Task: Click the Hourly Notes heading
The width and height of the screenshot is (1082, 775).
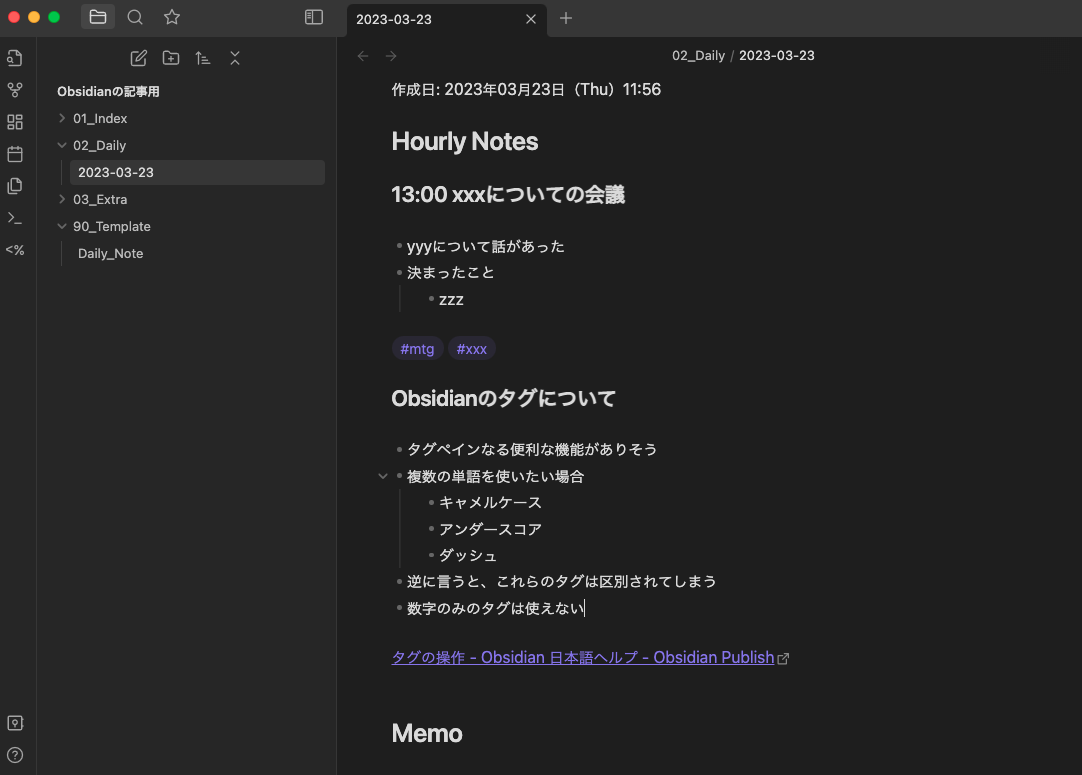Action: tap(465, 141)
